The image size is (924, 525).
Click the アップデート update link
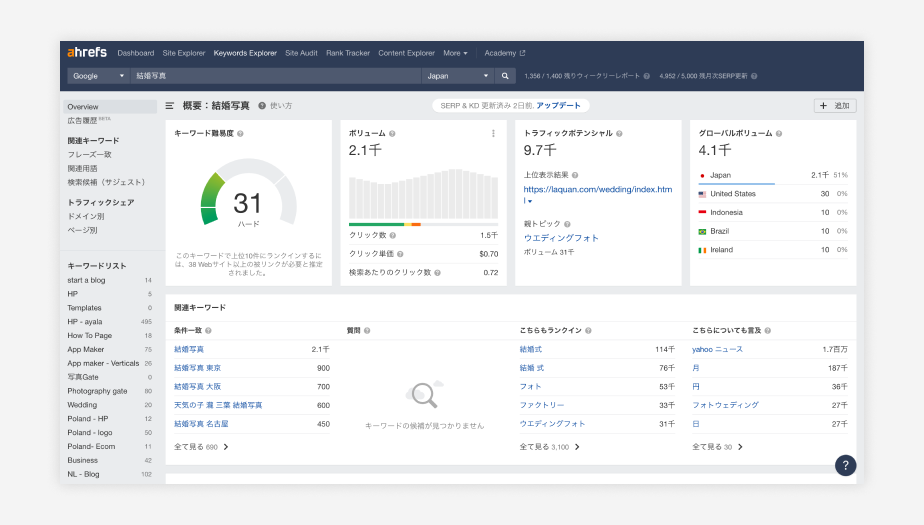click(x=558, y=105)
